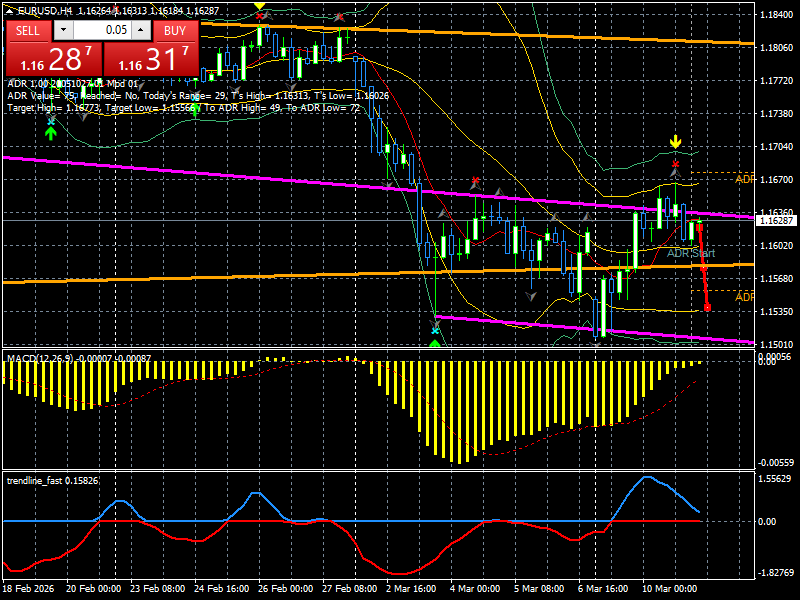
Task: Select the green up arrow below the cyan X near 18 Feb
Action: (51, 133)
